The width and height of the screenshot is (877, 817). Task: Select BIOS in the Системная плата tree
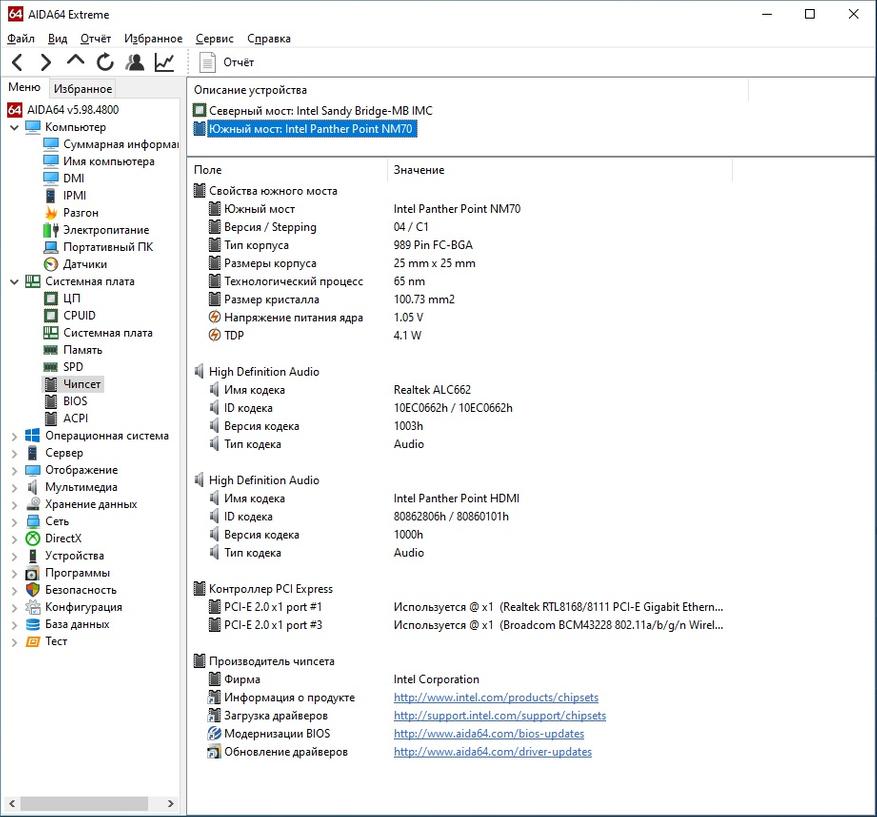75,402
